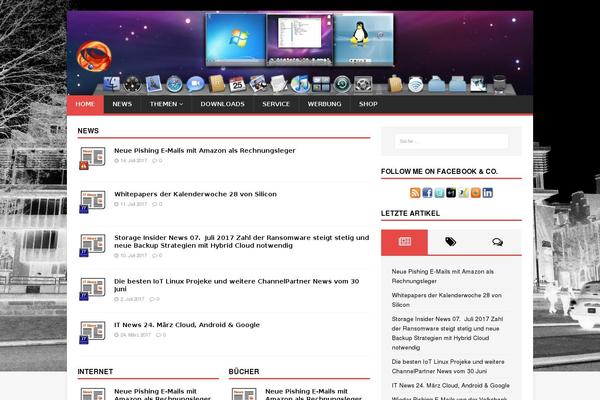The image size is (600, 400).
Task: Open the News section heading
Action: click(88, 131)
